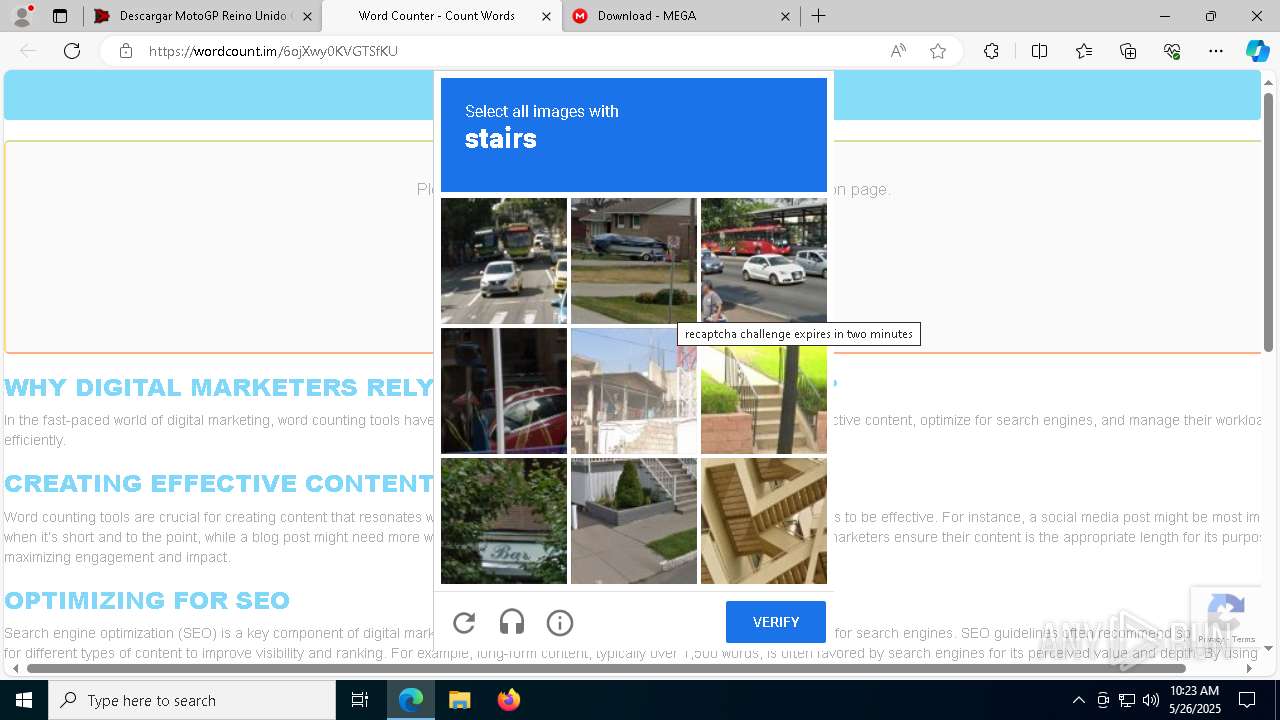Open Microsoft Edge from taskbar

click(411, 700)
